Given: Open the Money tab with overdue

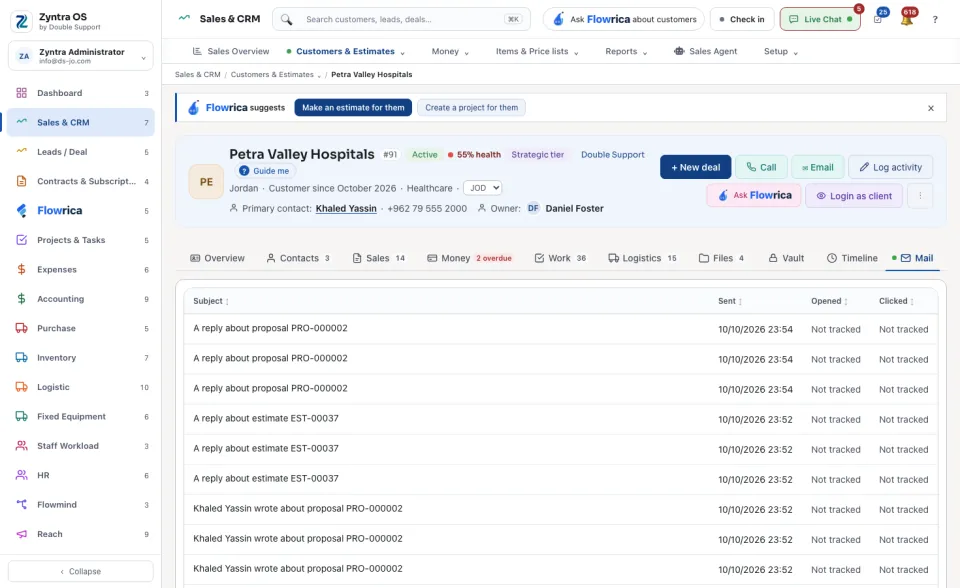Looking at the screenshot, I should point(469,258).
